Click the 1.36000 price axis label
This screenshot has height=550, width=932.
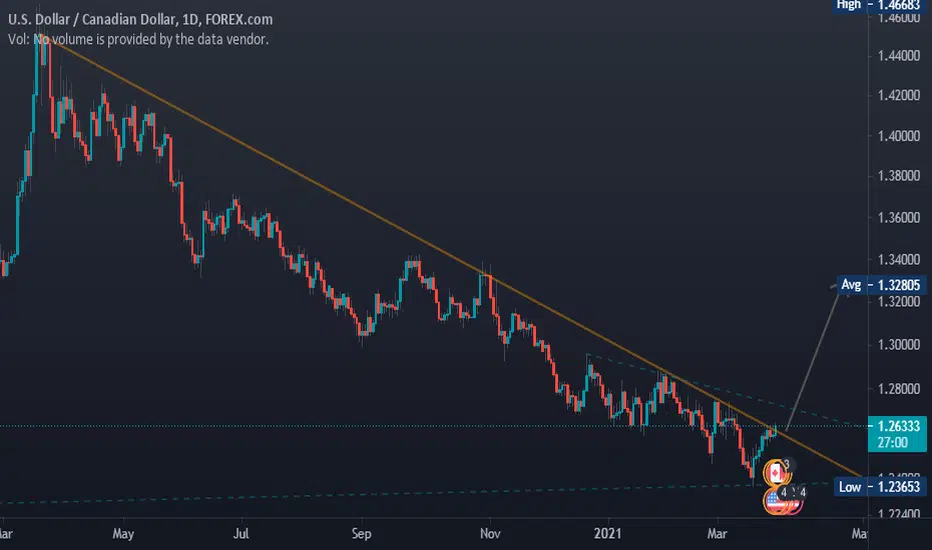click(899, 218)
